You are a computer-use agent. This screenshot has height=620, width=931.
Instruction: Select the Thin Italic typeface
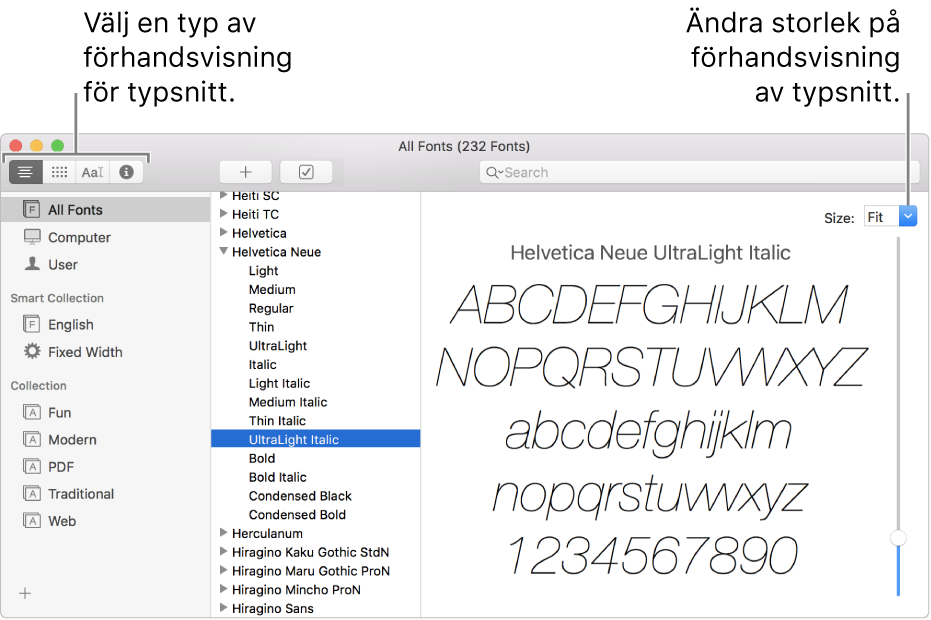tap(277, 421)
